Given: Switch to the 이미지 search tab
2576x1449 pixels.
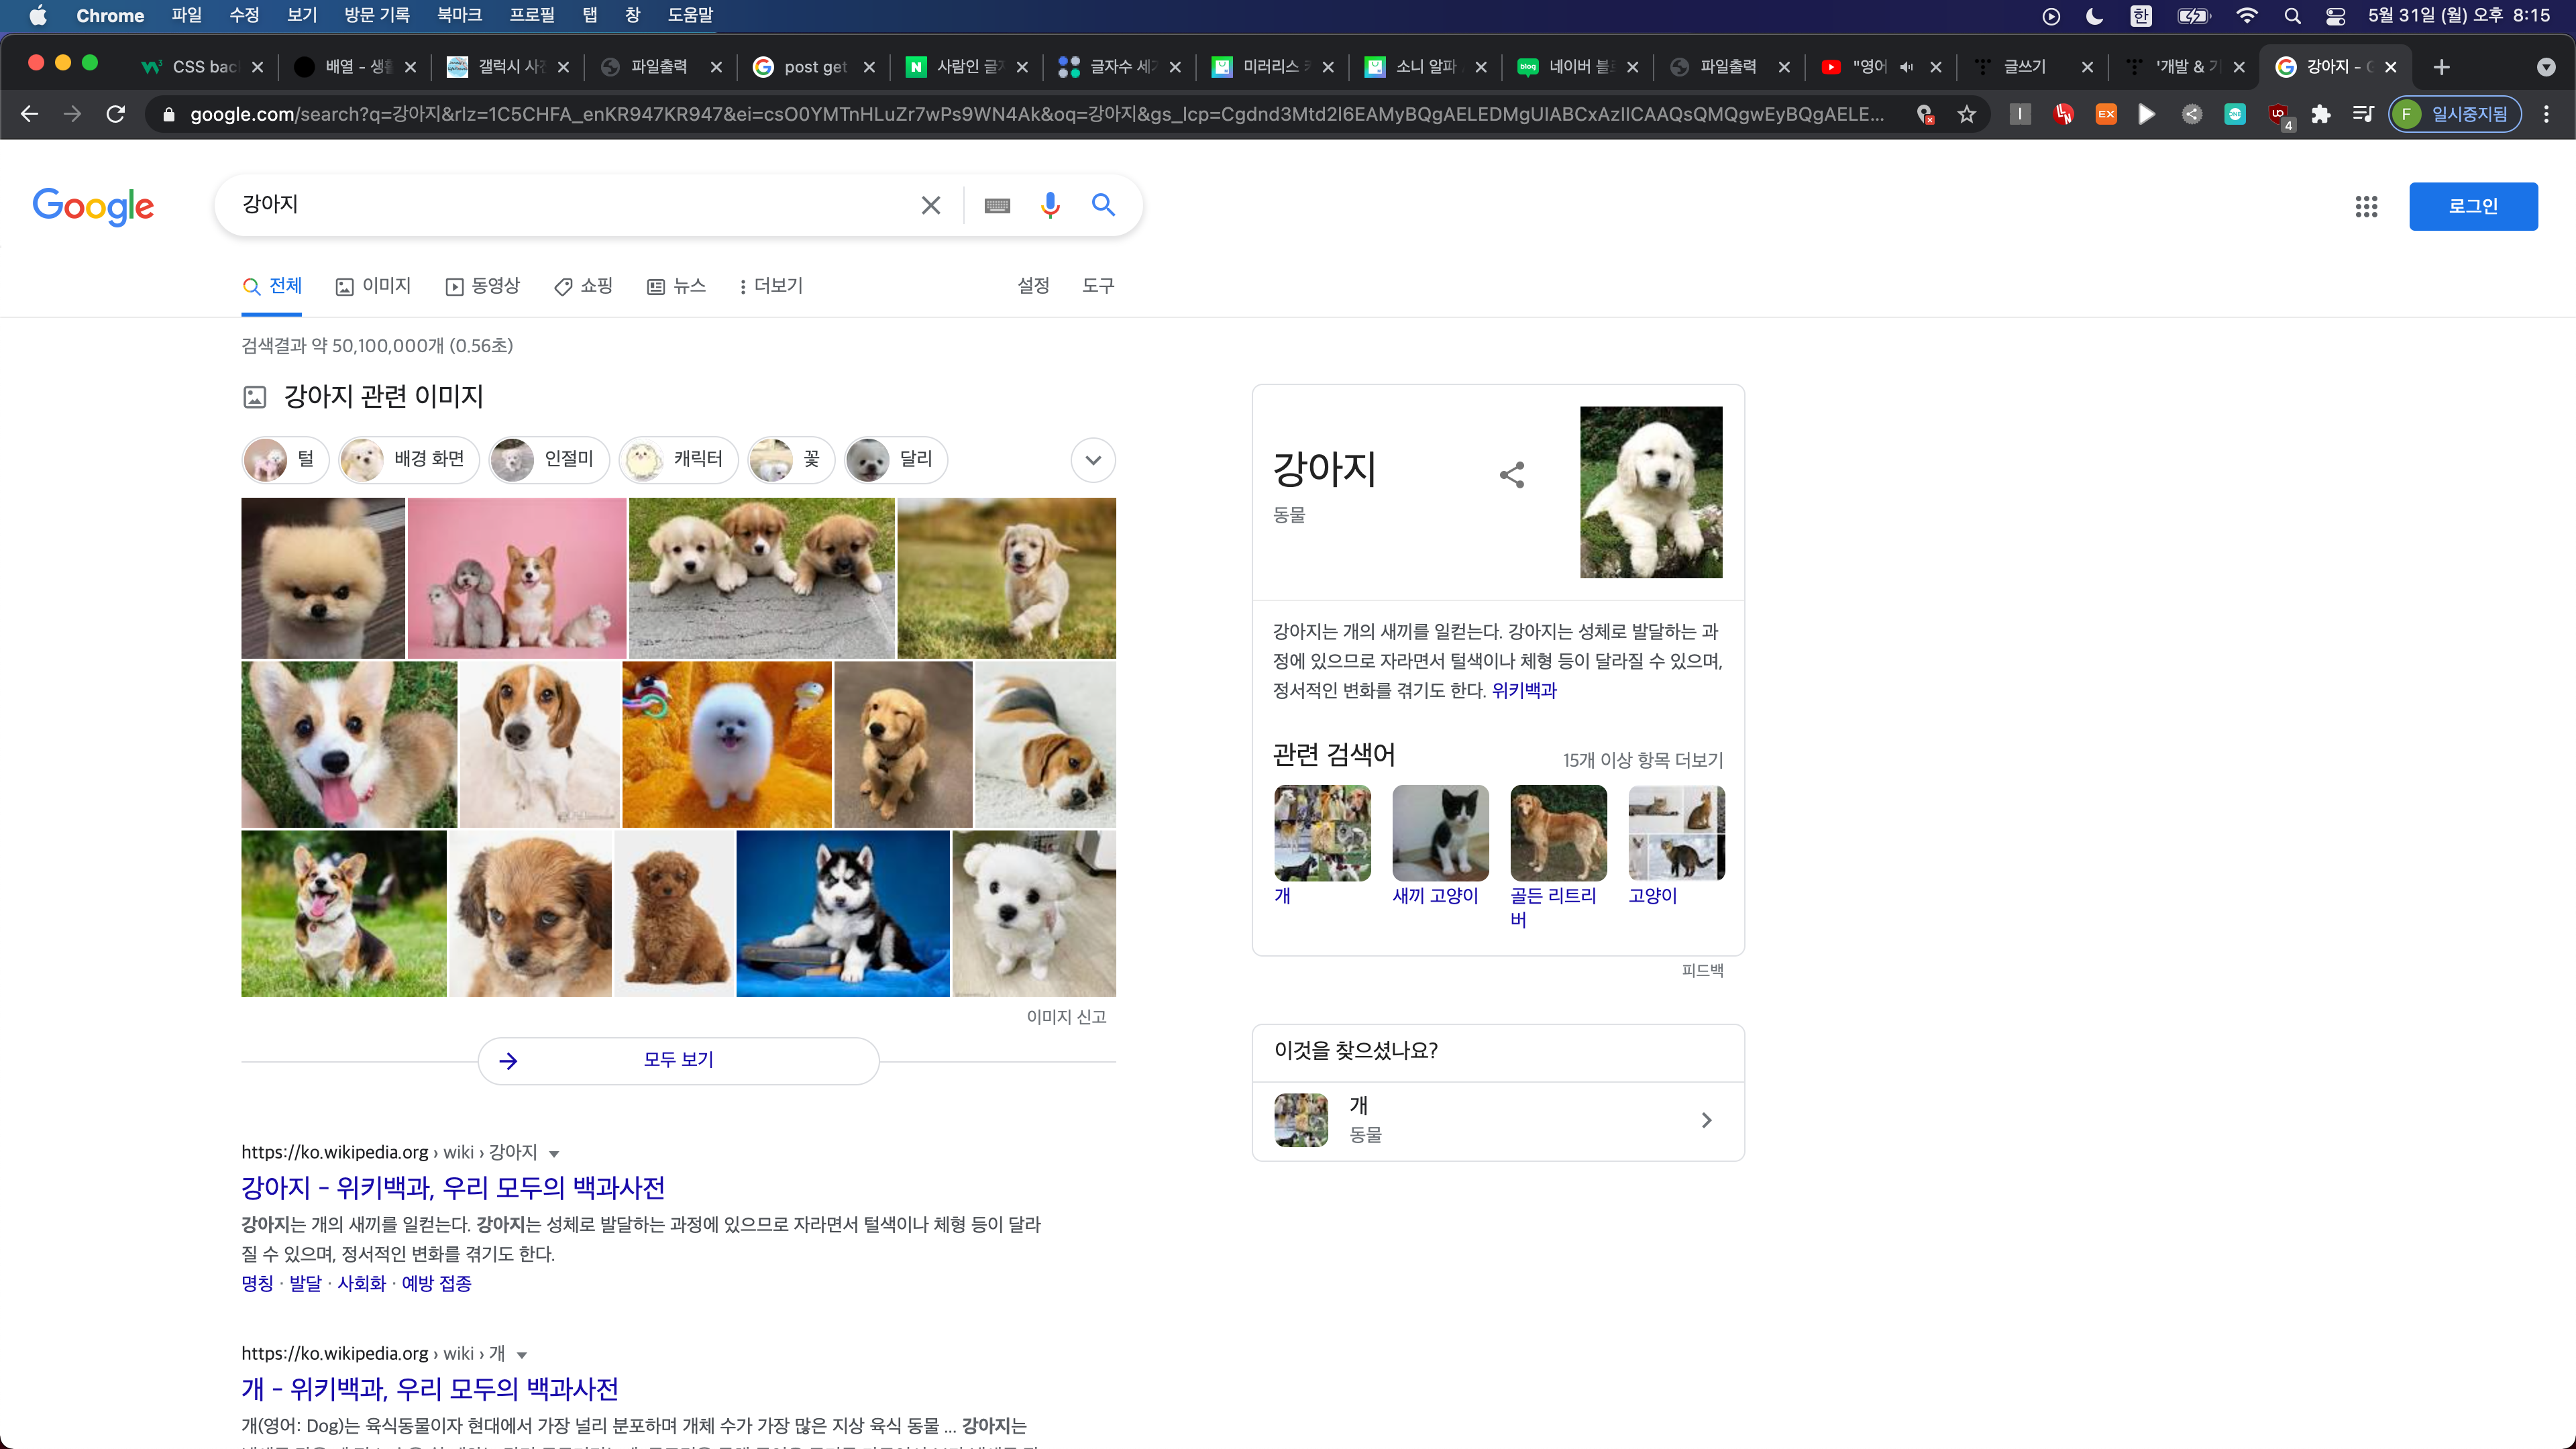Looking at the screenshot, I should tap(374, 286).
